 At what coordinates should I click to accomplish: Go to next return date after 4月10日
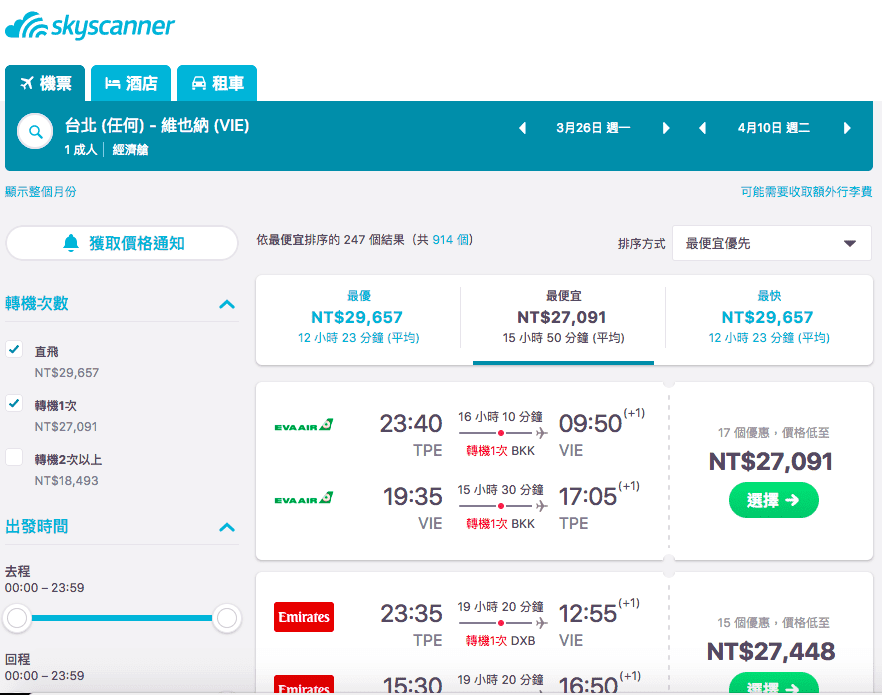(x=847, y=128)
